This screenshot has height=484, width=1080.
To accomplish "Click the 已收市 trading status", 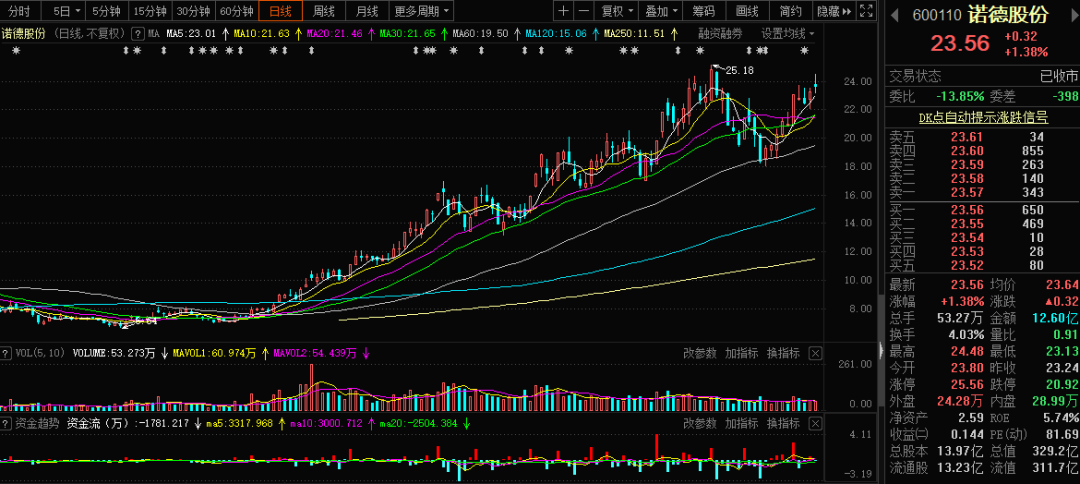I will click(x=1059, y=76).
